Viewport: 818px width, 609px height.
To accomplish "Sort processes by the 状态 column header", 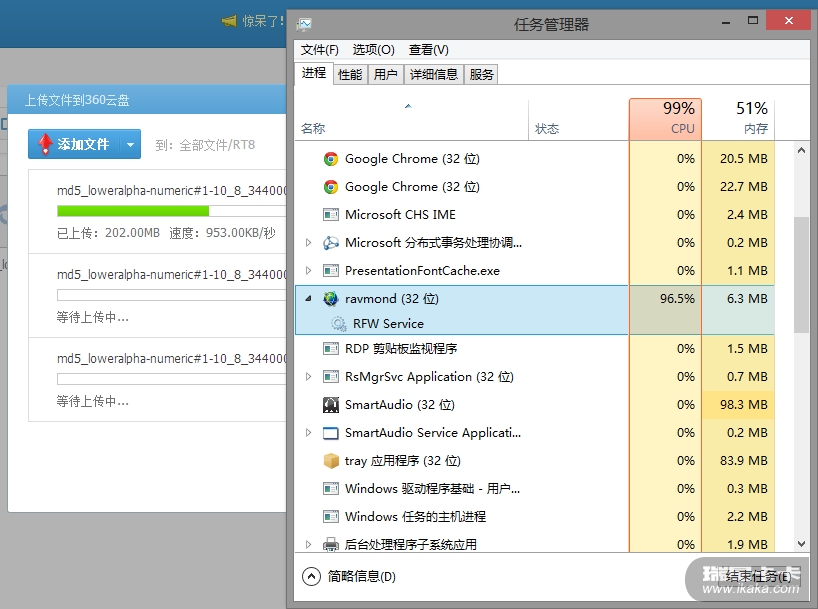I will (x=579, y=119).
